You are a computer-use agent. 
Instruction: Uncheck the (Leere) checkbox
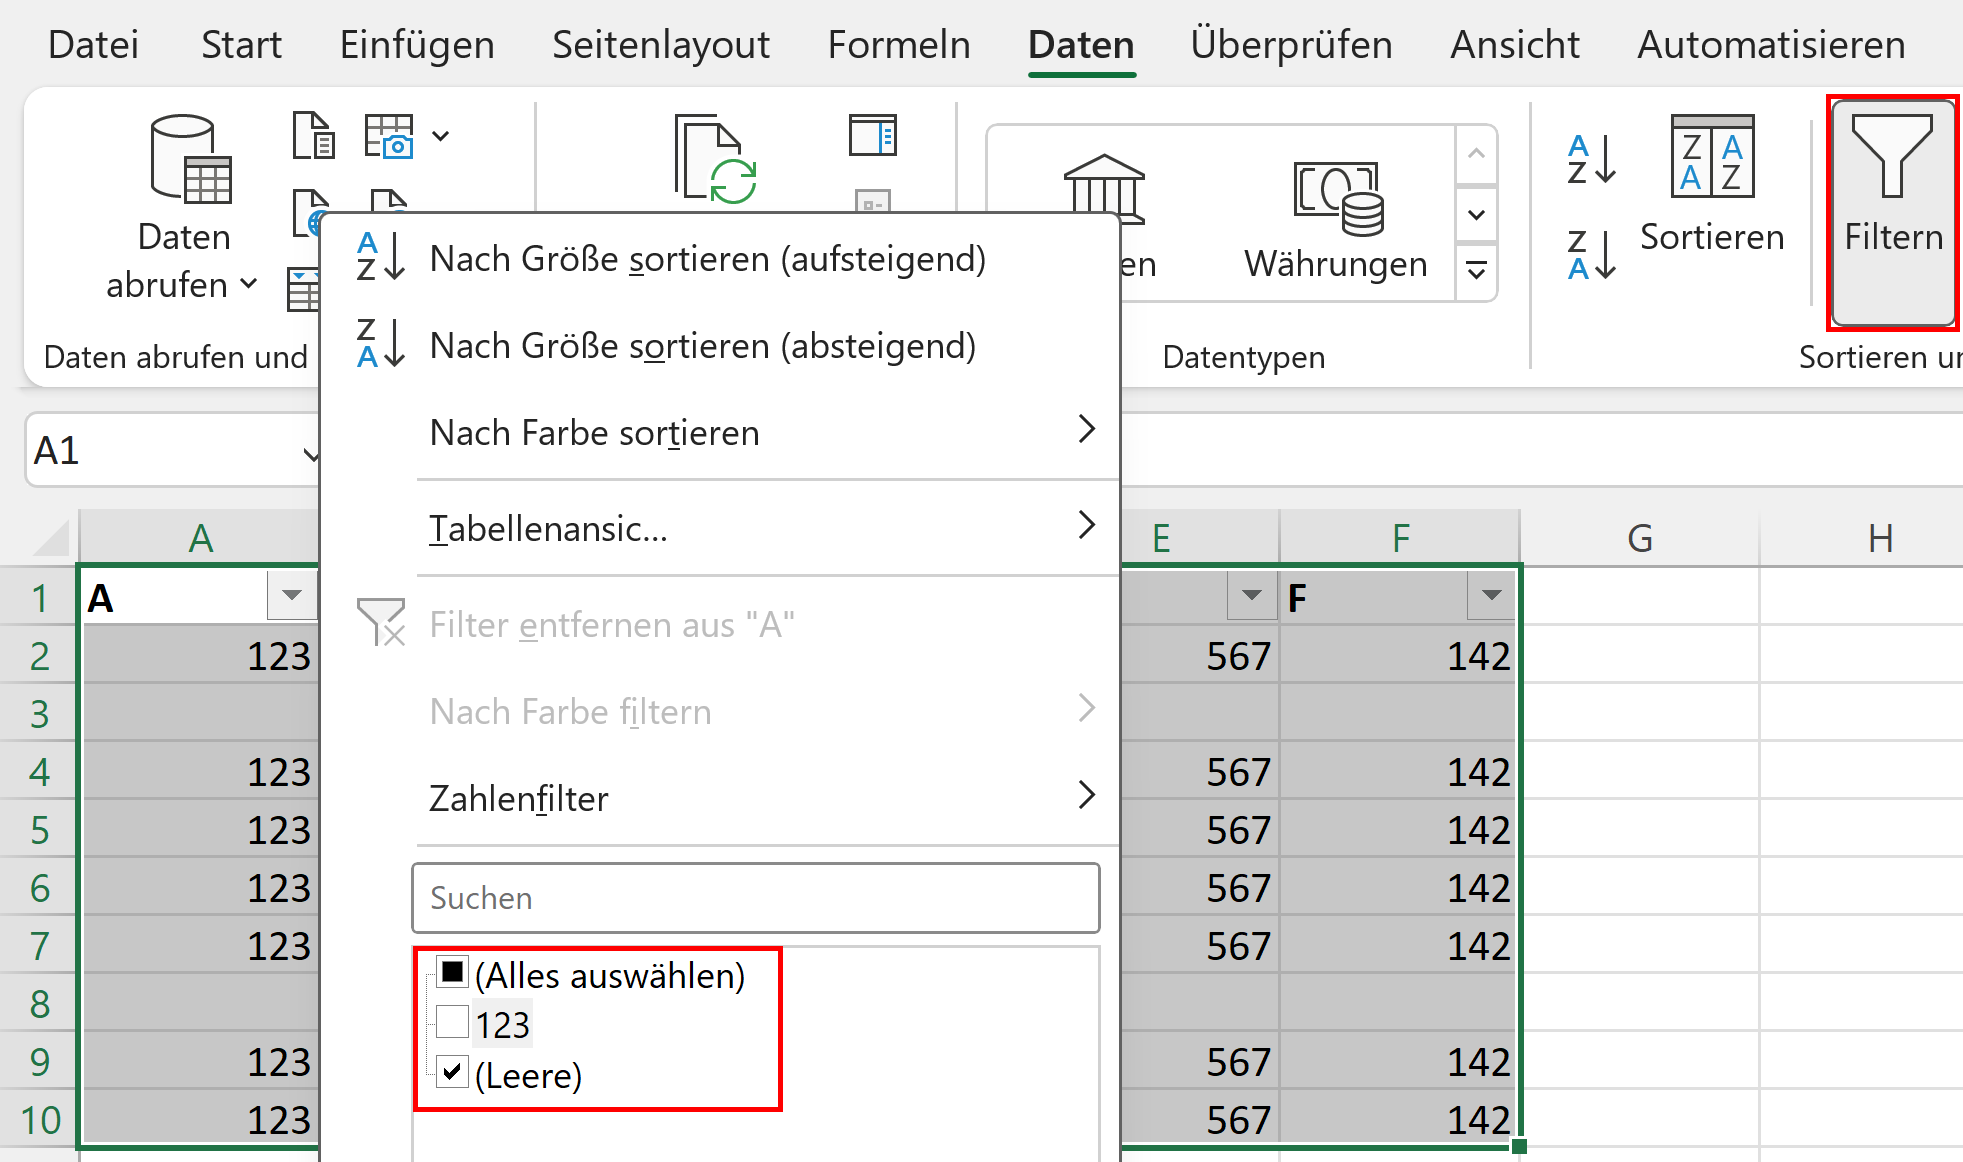coord(453,1072)
